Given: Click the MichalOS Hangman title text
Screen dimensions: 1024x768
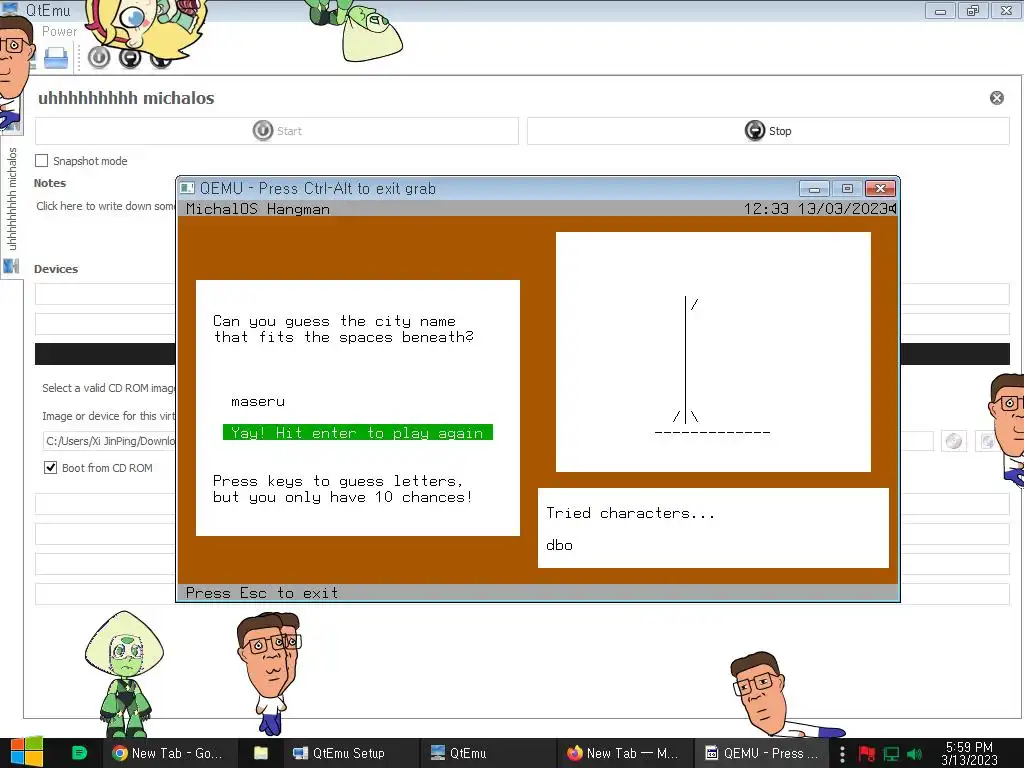Looking at the screenshot, I should (257, 209).
